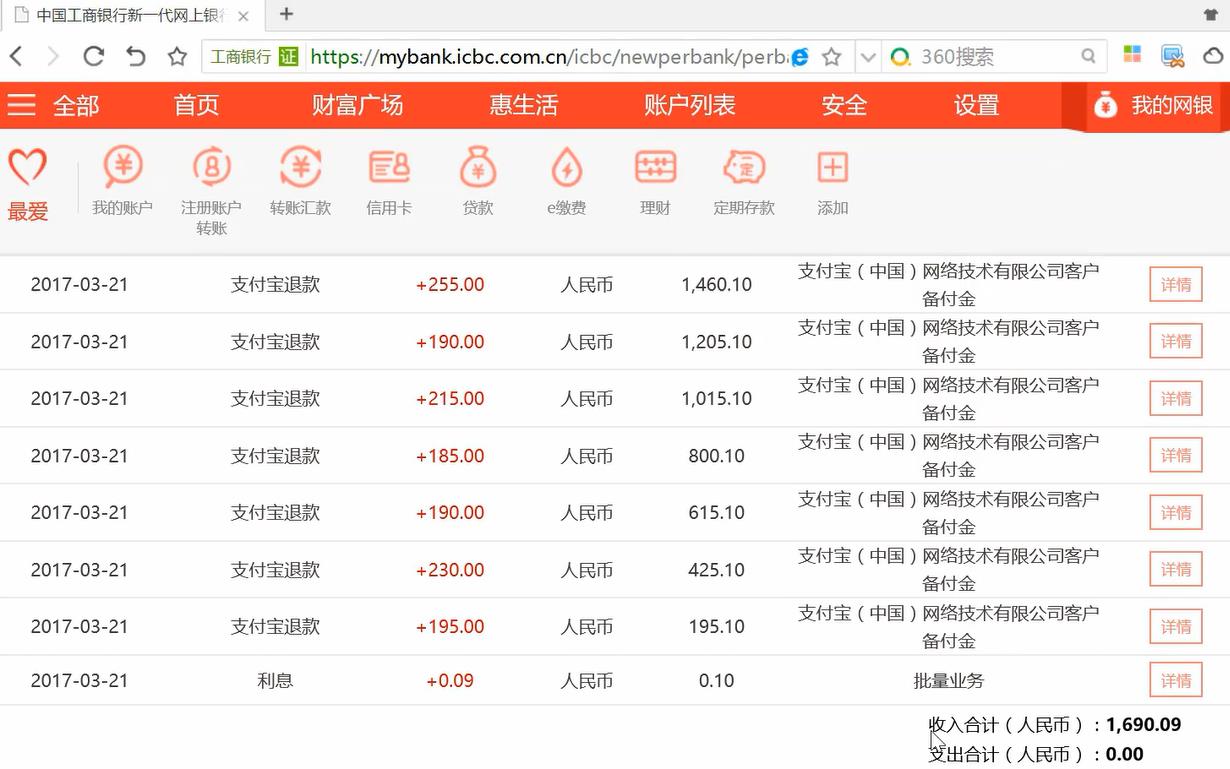Screen dimensions: 1230x769
Task: Click balance 1,460.10 cell
Action: pyautogui.click(x=716, y=285)
